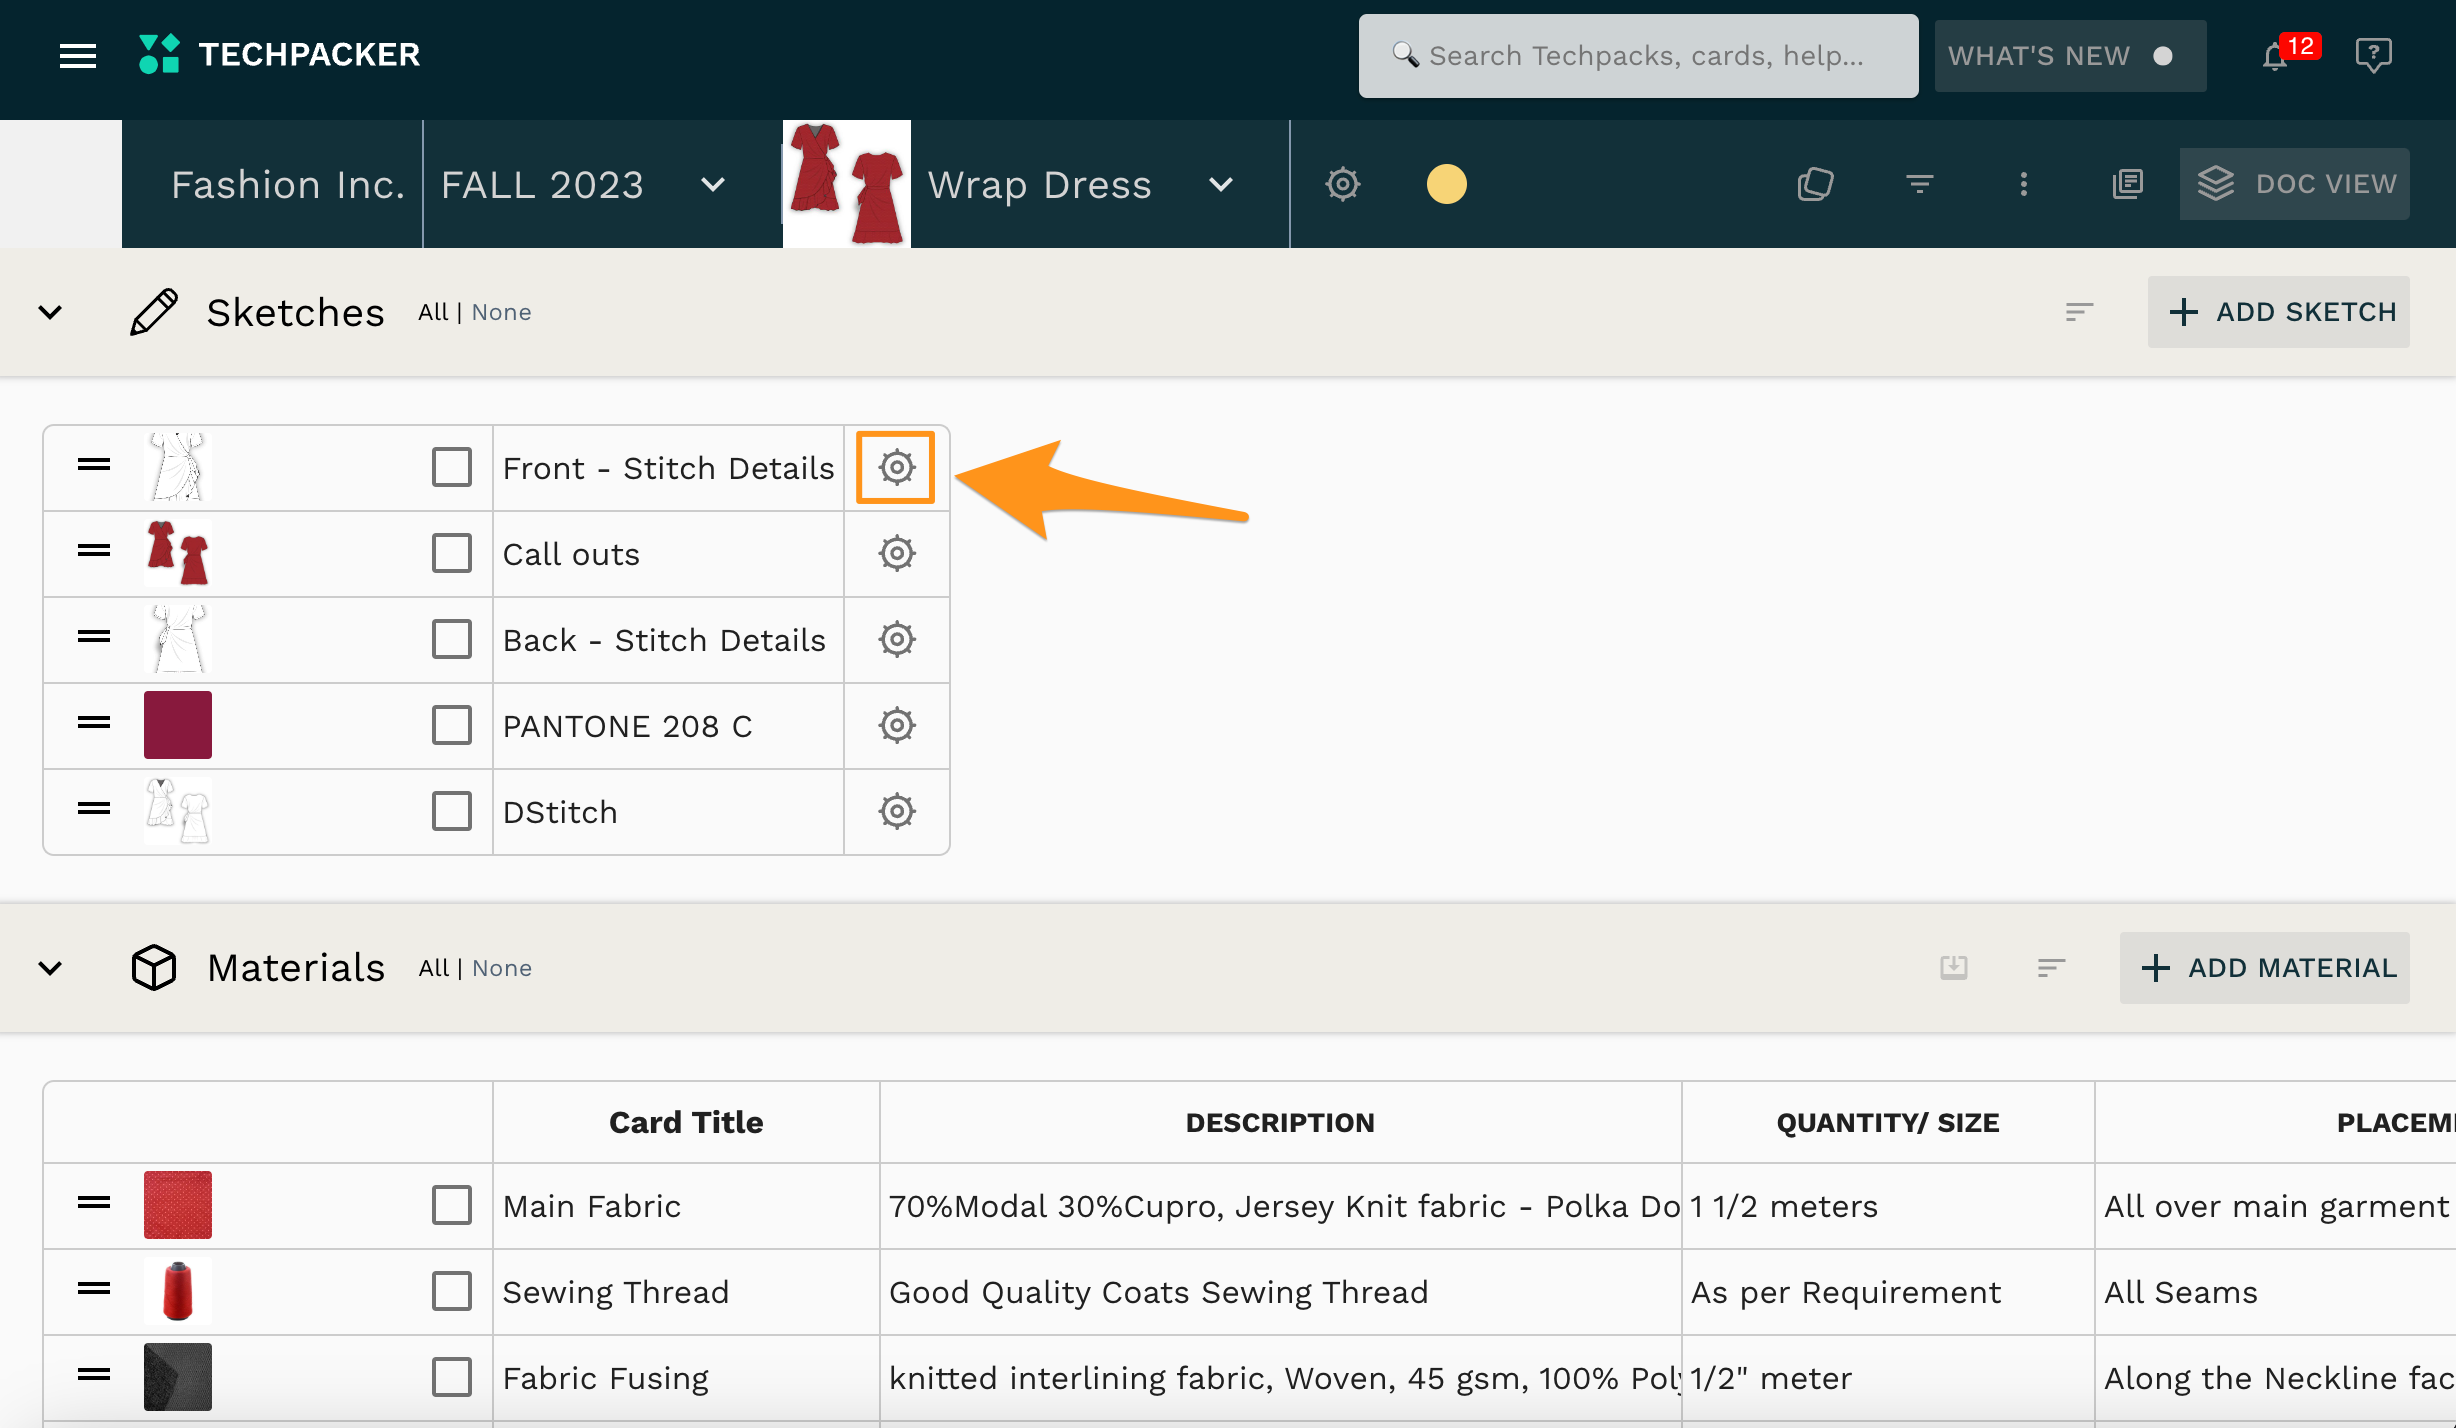This screenshot has height=1428, width=2456.
Task: Expand the FALL 2023 dropdown
Action: (712, 185)
